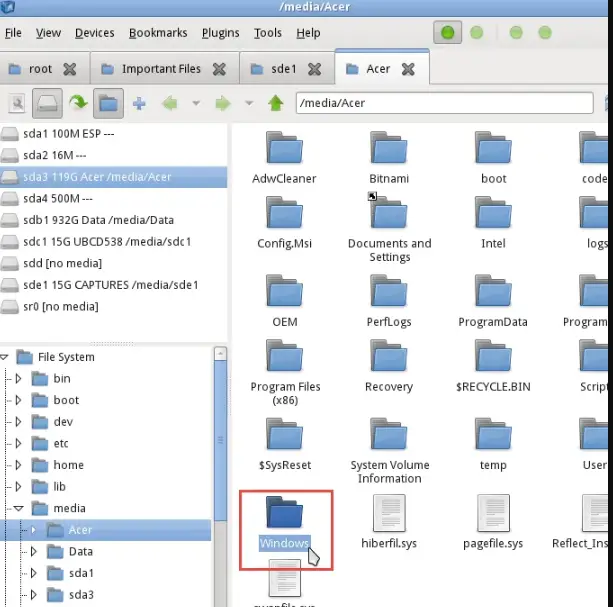
Task: Go up with the green up arrow
Action: click(276, 103)
